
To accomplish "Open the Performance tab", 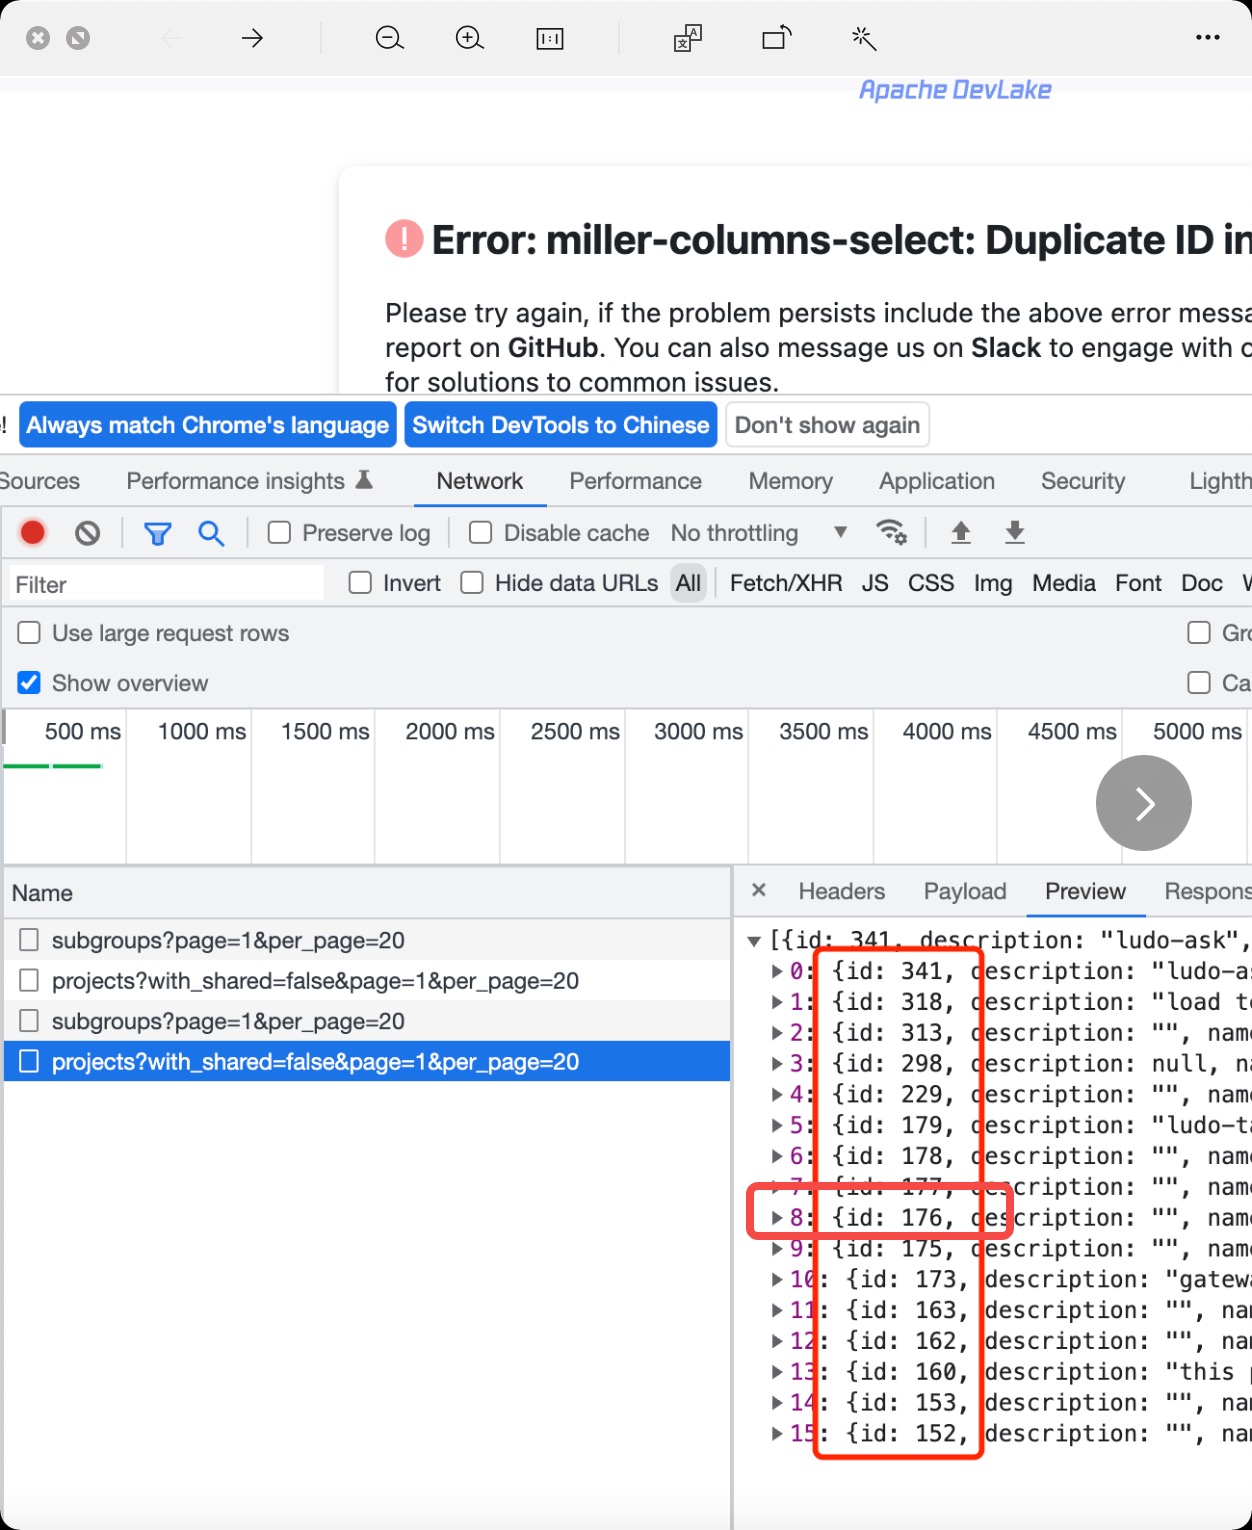I will pos(635,481).
